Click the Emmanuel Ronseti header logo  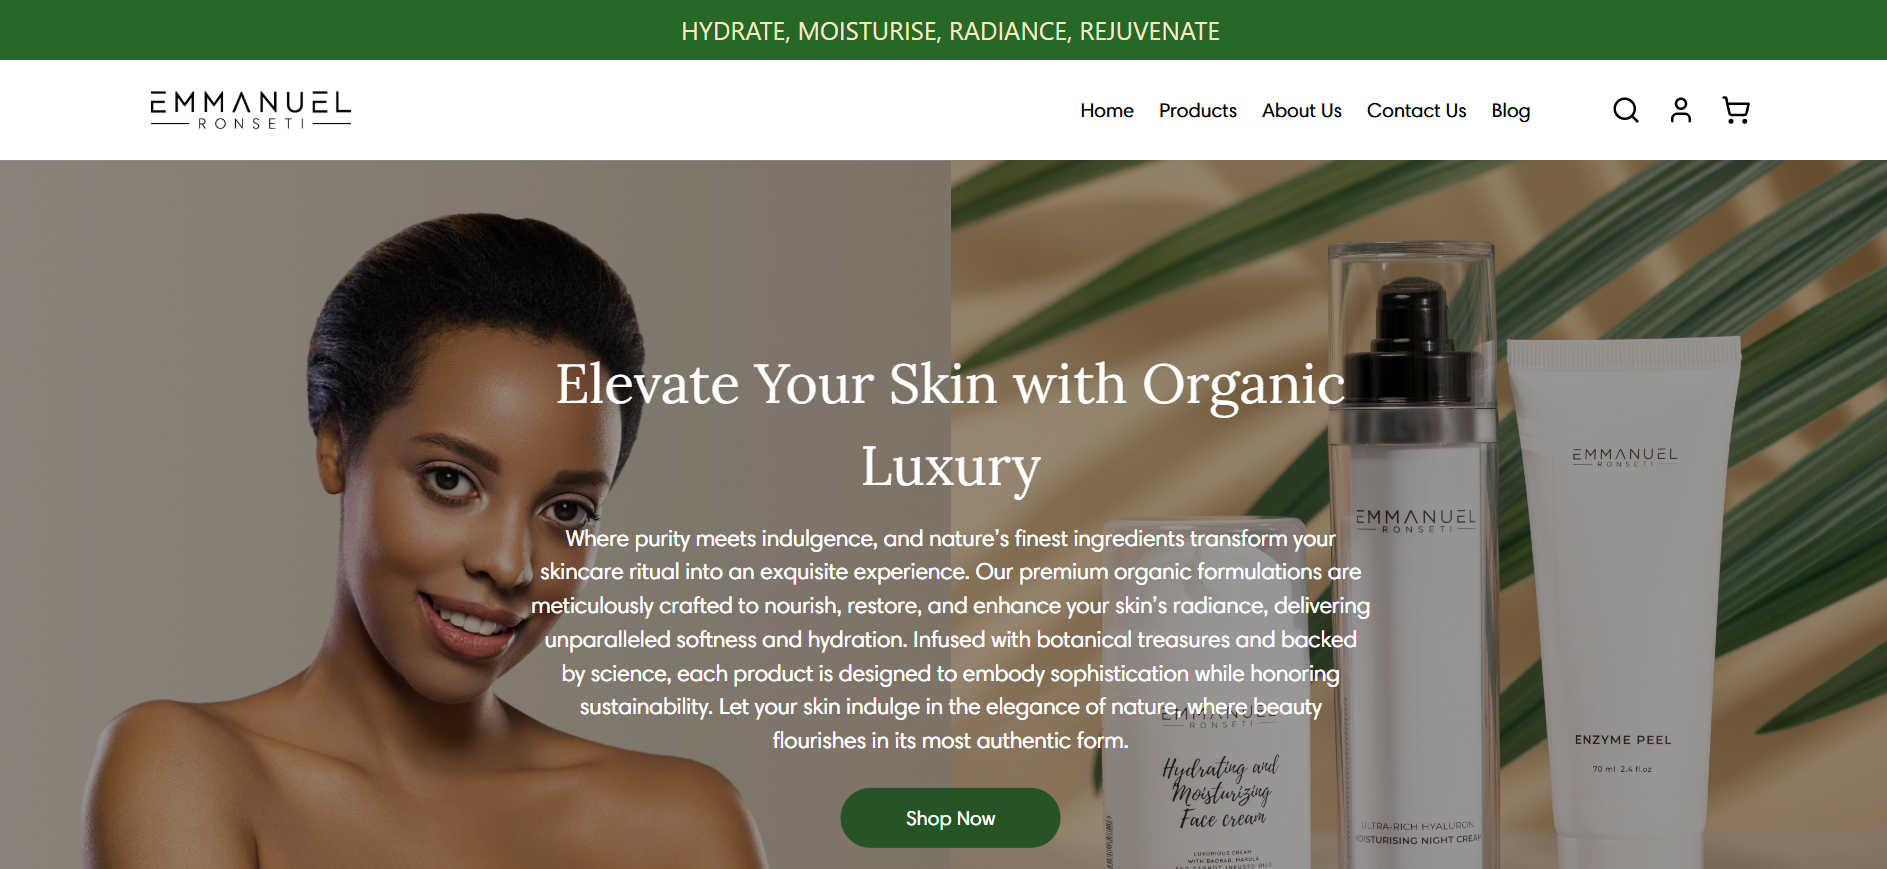(x=251, y=110)
